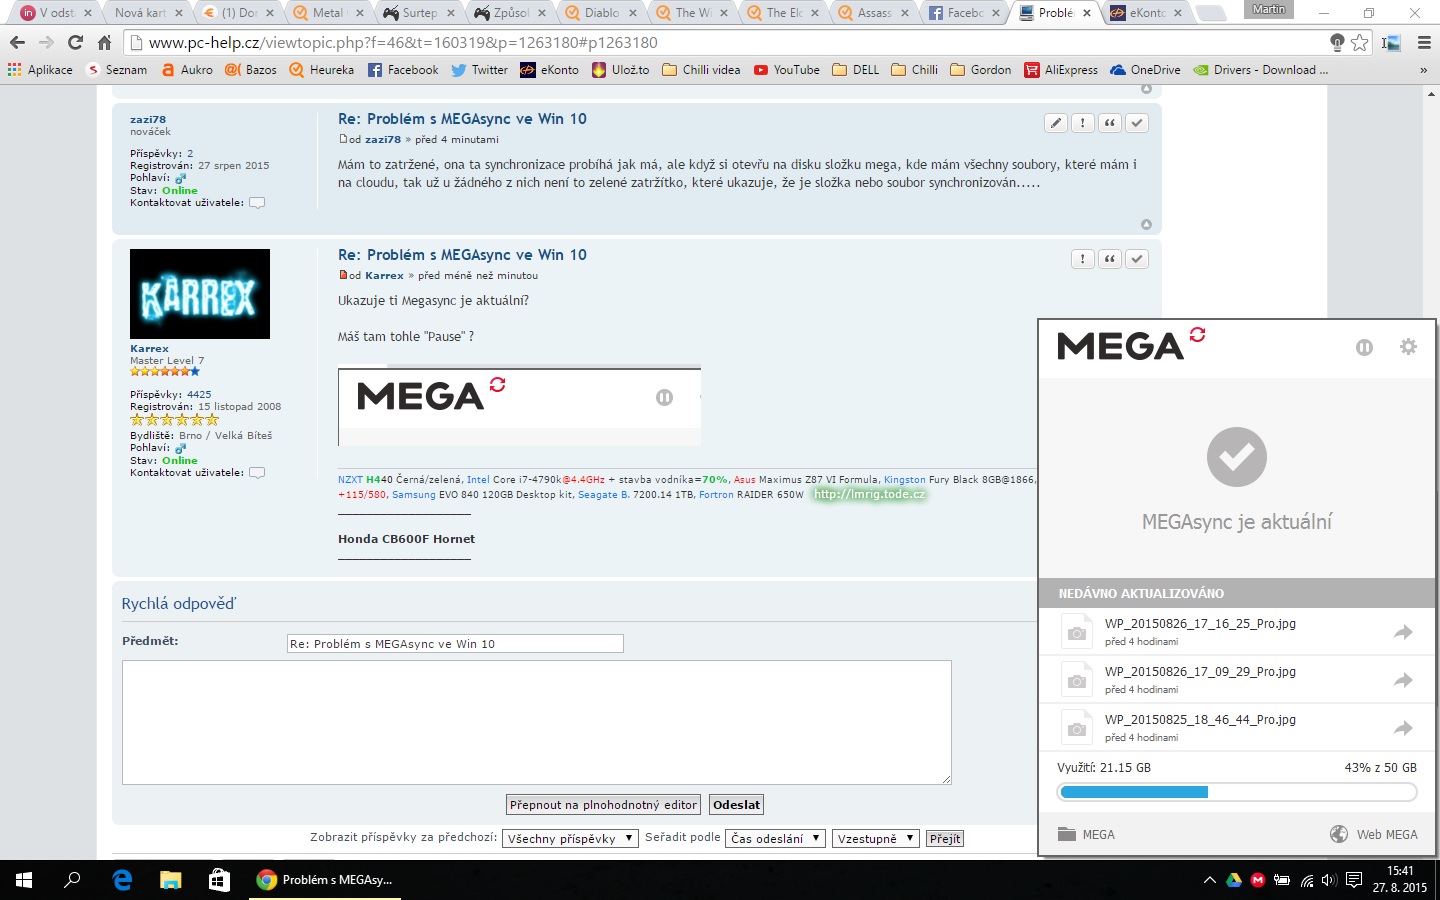1440x900 pixels.
Task: Show hidden tray icons with the chevron
Action: (x=1209, y=880)
